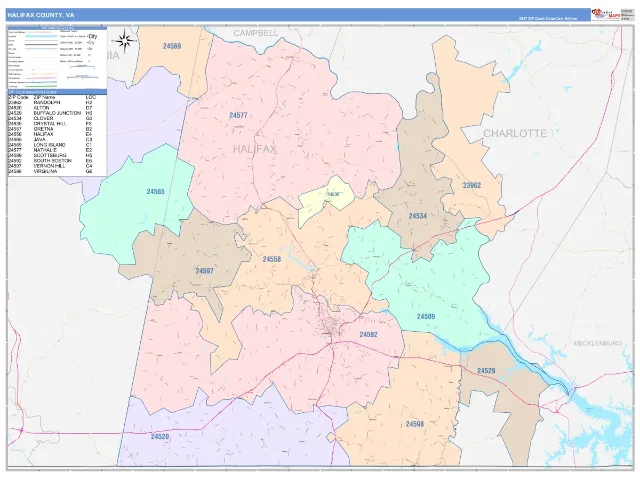The width and height of the screenshot is (640, 480).
Task: Click the 24529 ZIP label on map
Action: pos(486,371)
